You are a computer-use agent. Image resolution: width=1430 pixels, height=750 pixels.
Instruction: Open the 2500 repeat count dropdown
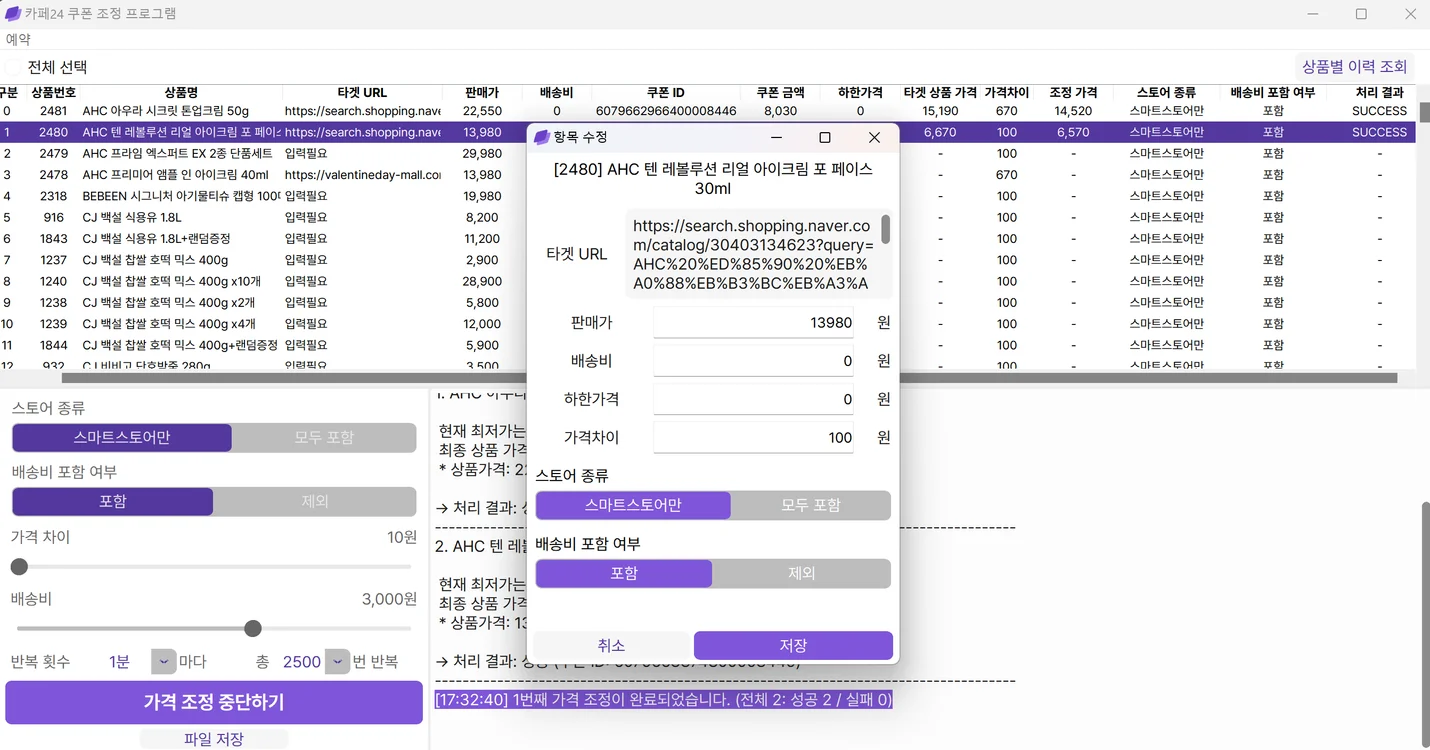click(x=337, y=662)
